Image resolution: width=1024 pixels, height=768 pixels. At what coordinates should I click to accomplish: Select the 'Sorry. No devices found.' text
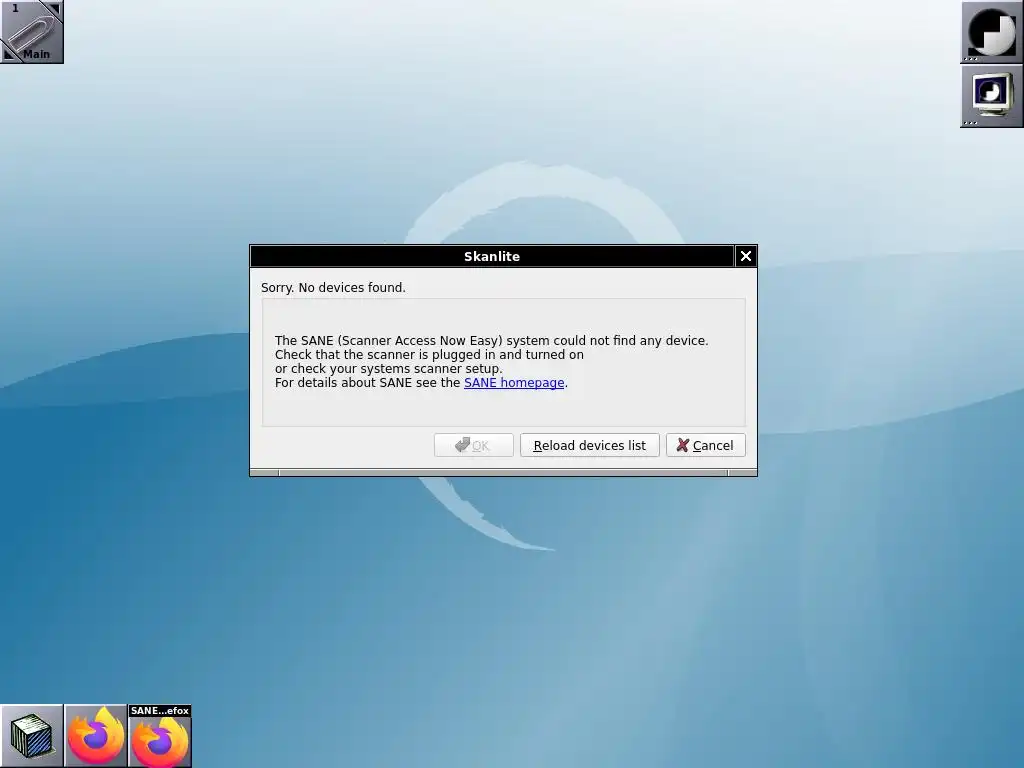click(x=333, y=287)
